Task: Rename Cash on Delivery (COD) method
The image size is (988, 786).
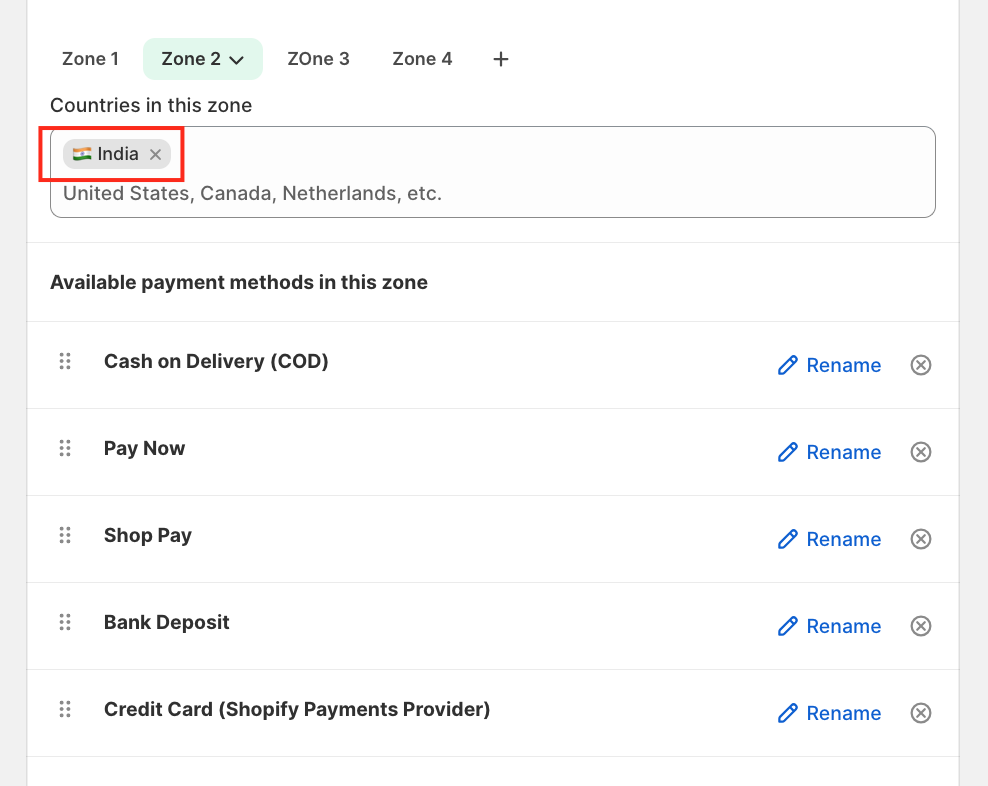Action: 829,365
